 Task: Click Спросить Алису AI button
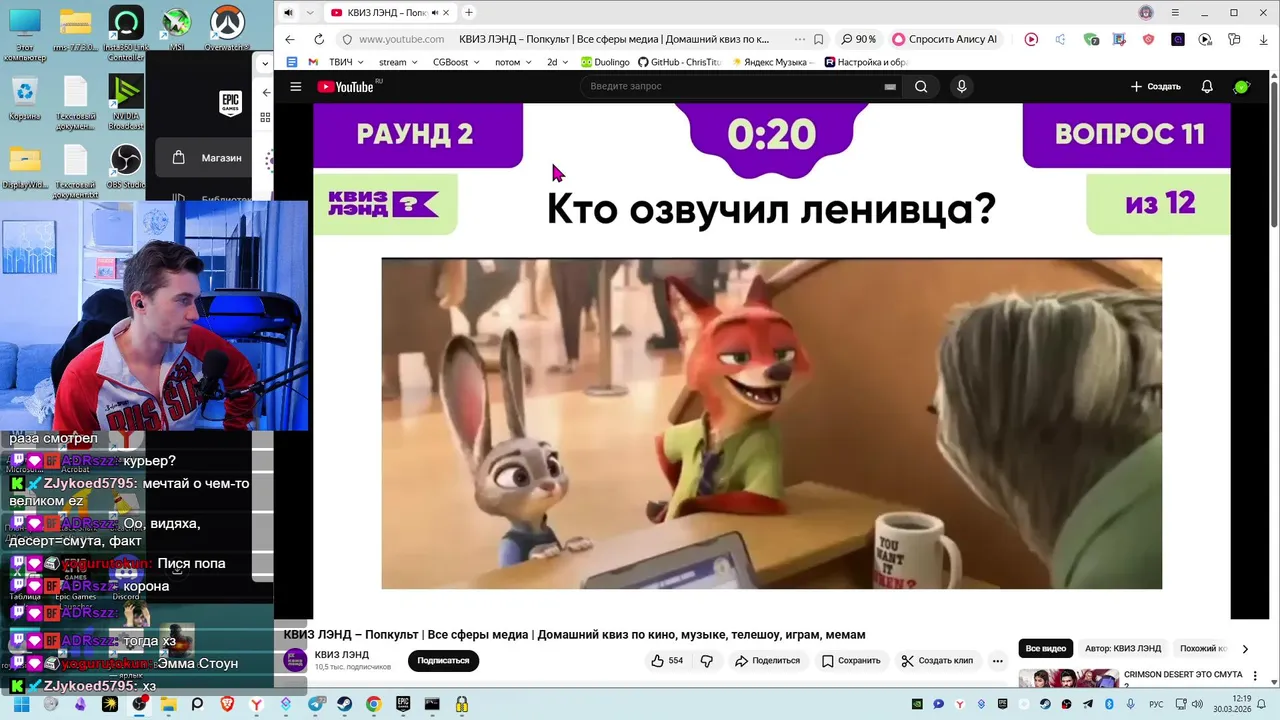(945, 39)
